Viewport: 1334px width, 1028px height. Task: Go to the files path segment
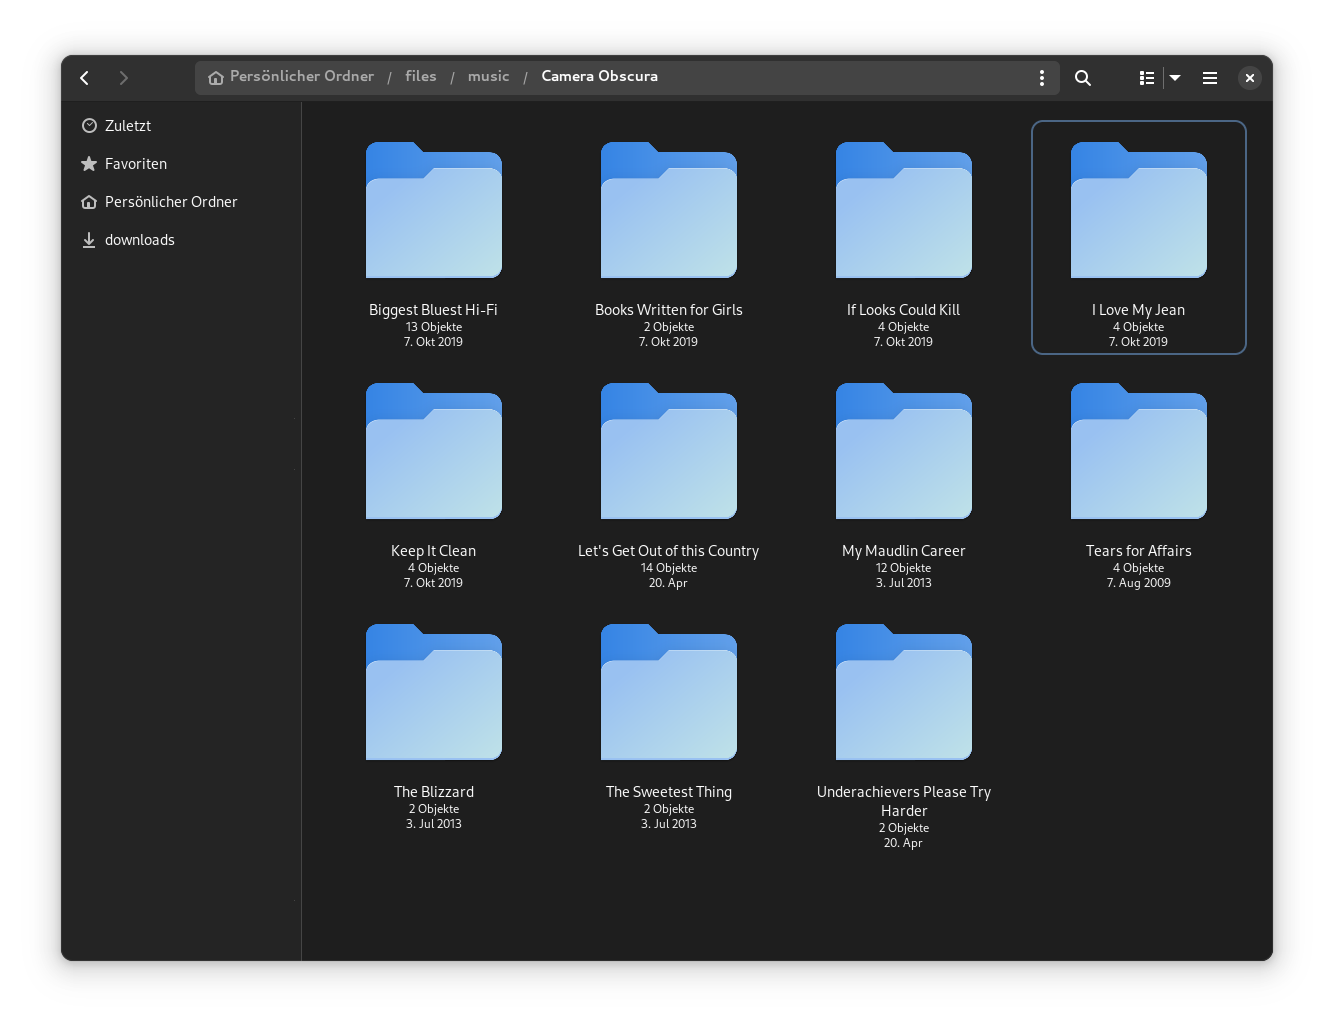point(421,77)
